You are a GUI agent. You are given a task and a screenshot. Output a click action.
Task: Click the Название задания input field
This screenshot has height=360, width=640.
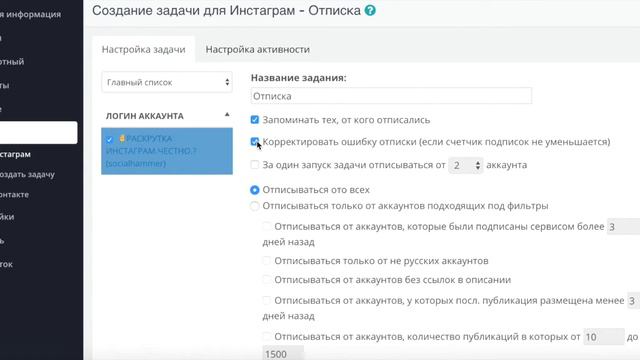391,96
